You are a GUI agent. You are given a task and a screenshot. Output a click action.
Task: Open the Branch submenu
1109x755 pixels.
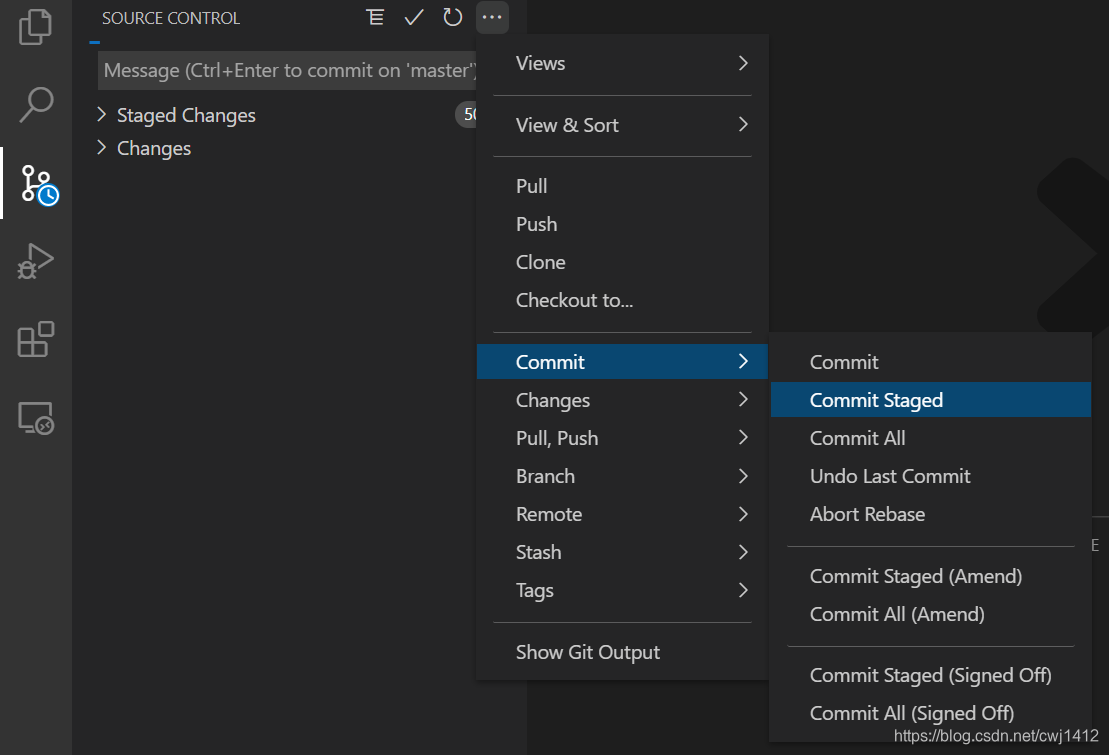click(x=545, y=476)
